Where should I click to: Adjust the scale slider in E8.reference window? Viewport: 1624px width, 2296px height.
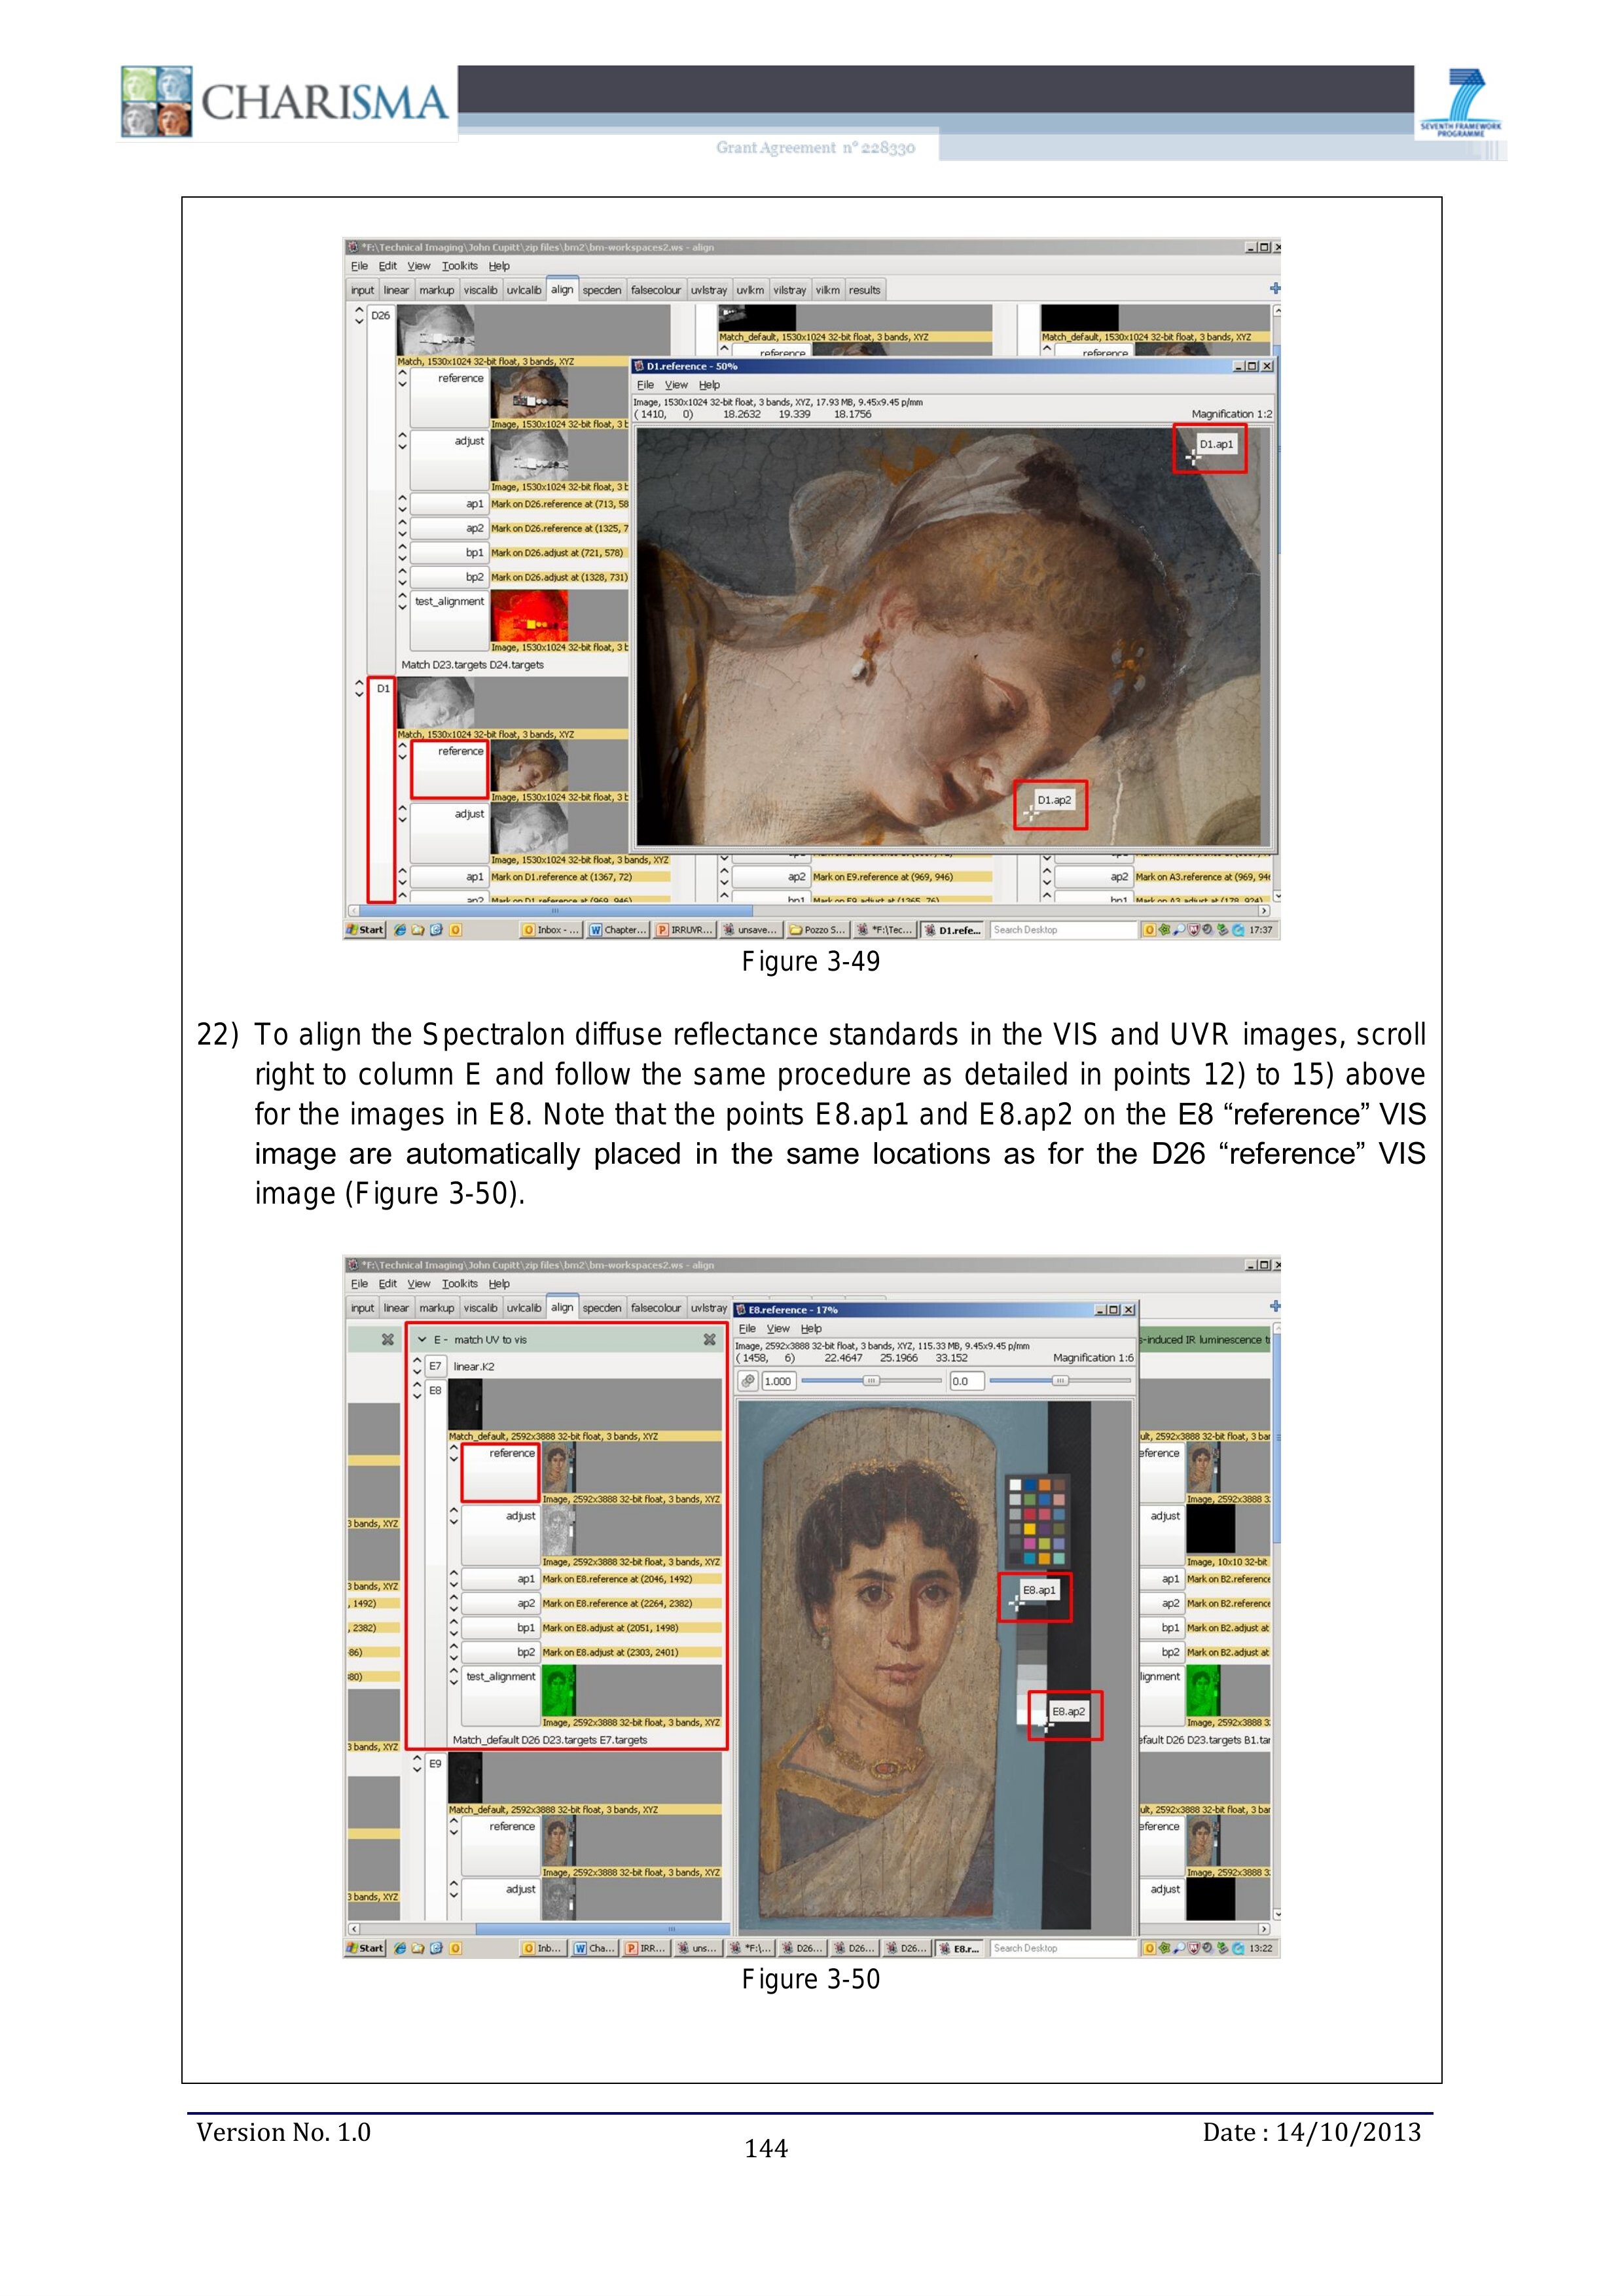[x=871, y=1381]
